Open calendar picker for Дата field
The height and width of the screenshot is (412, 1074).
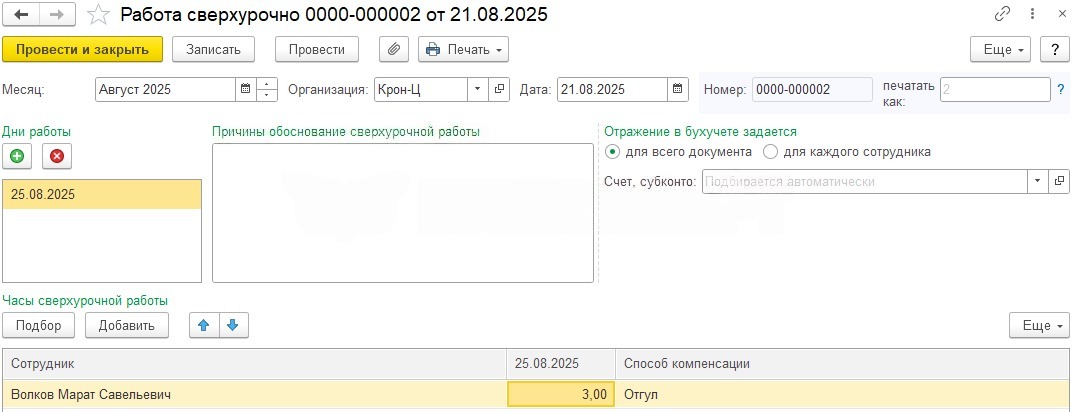click(x=679, y=89)
